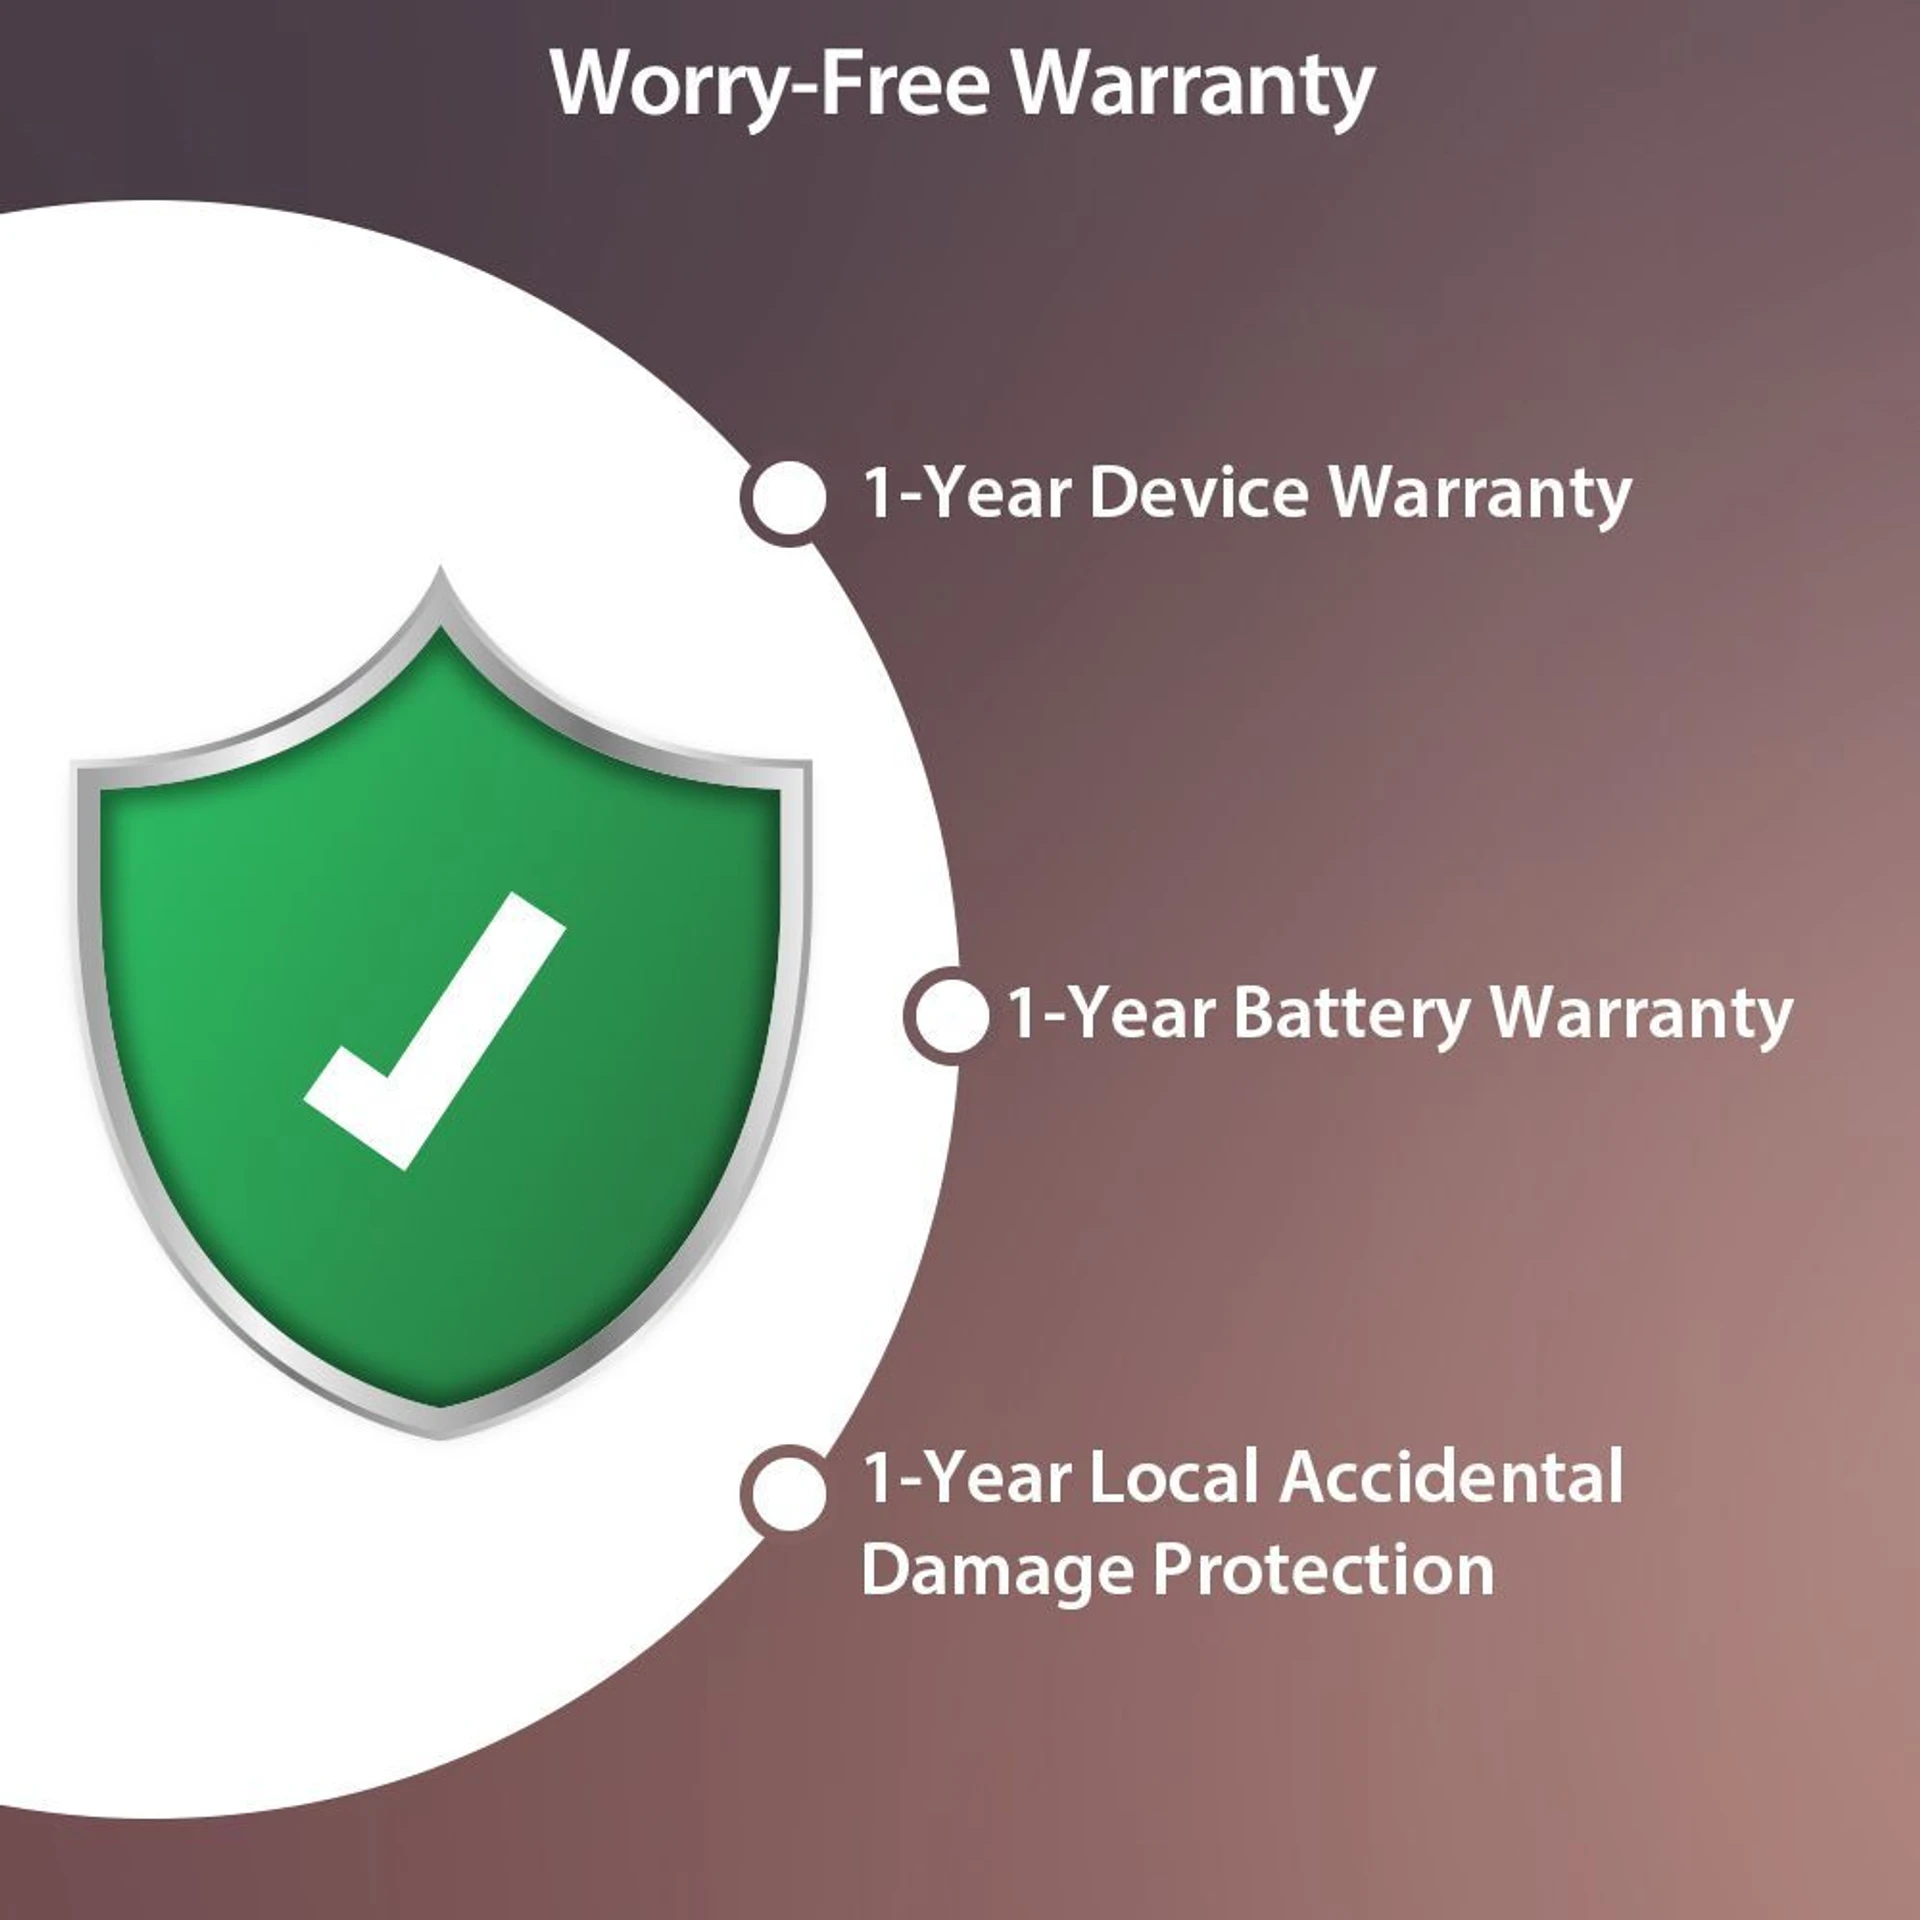Click the word Battery in the second item
1920x1920 pixels.
coord(1351,1014)
